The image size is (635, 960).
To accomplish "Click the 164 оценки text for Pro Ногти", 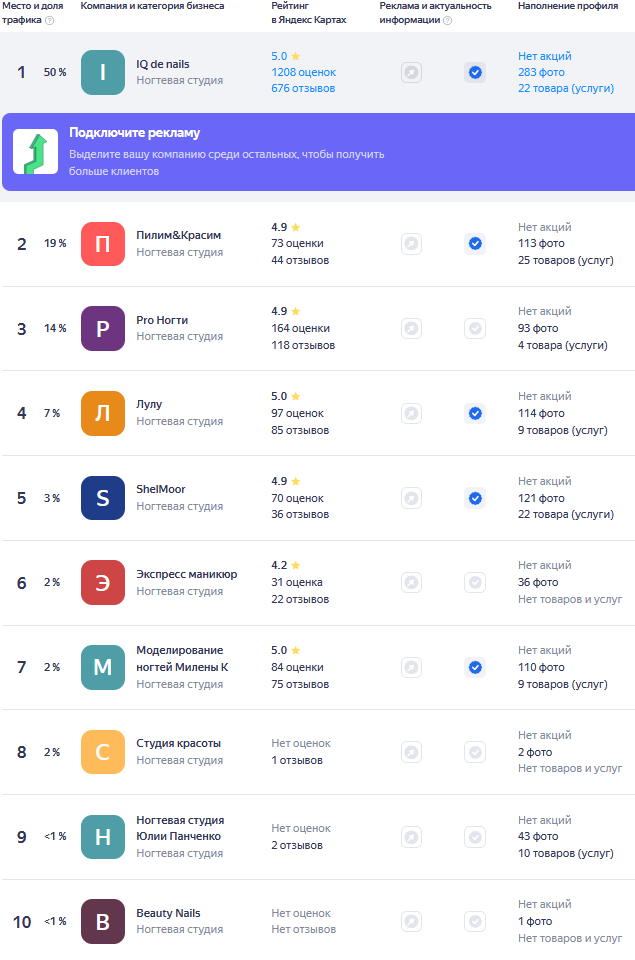I will pos(301,329).
